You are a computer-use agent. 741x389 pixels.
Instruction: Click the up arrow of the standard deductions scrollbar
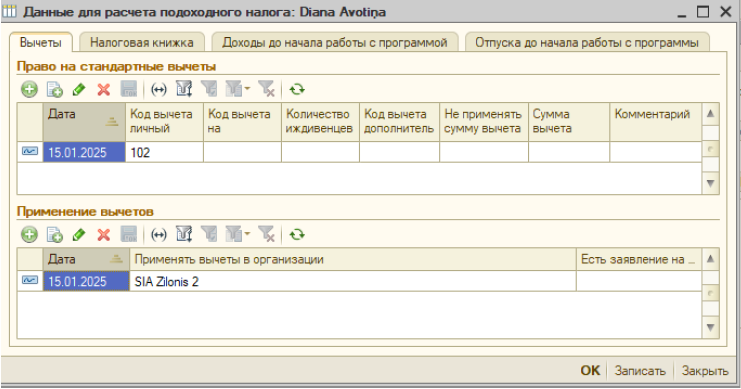tap(710, 113)
